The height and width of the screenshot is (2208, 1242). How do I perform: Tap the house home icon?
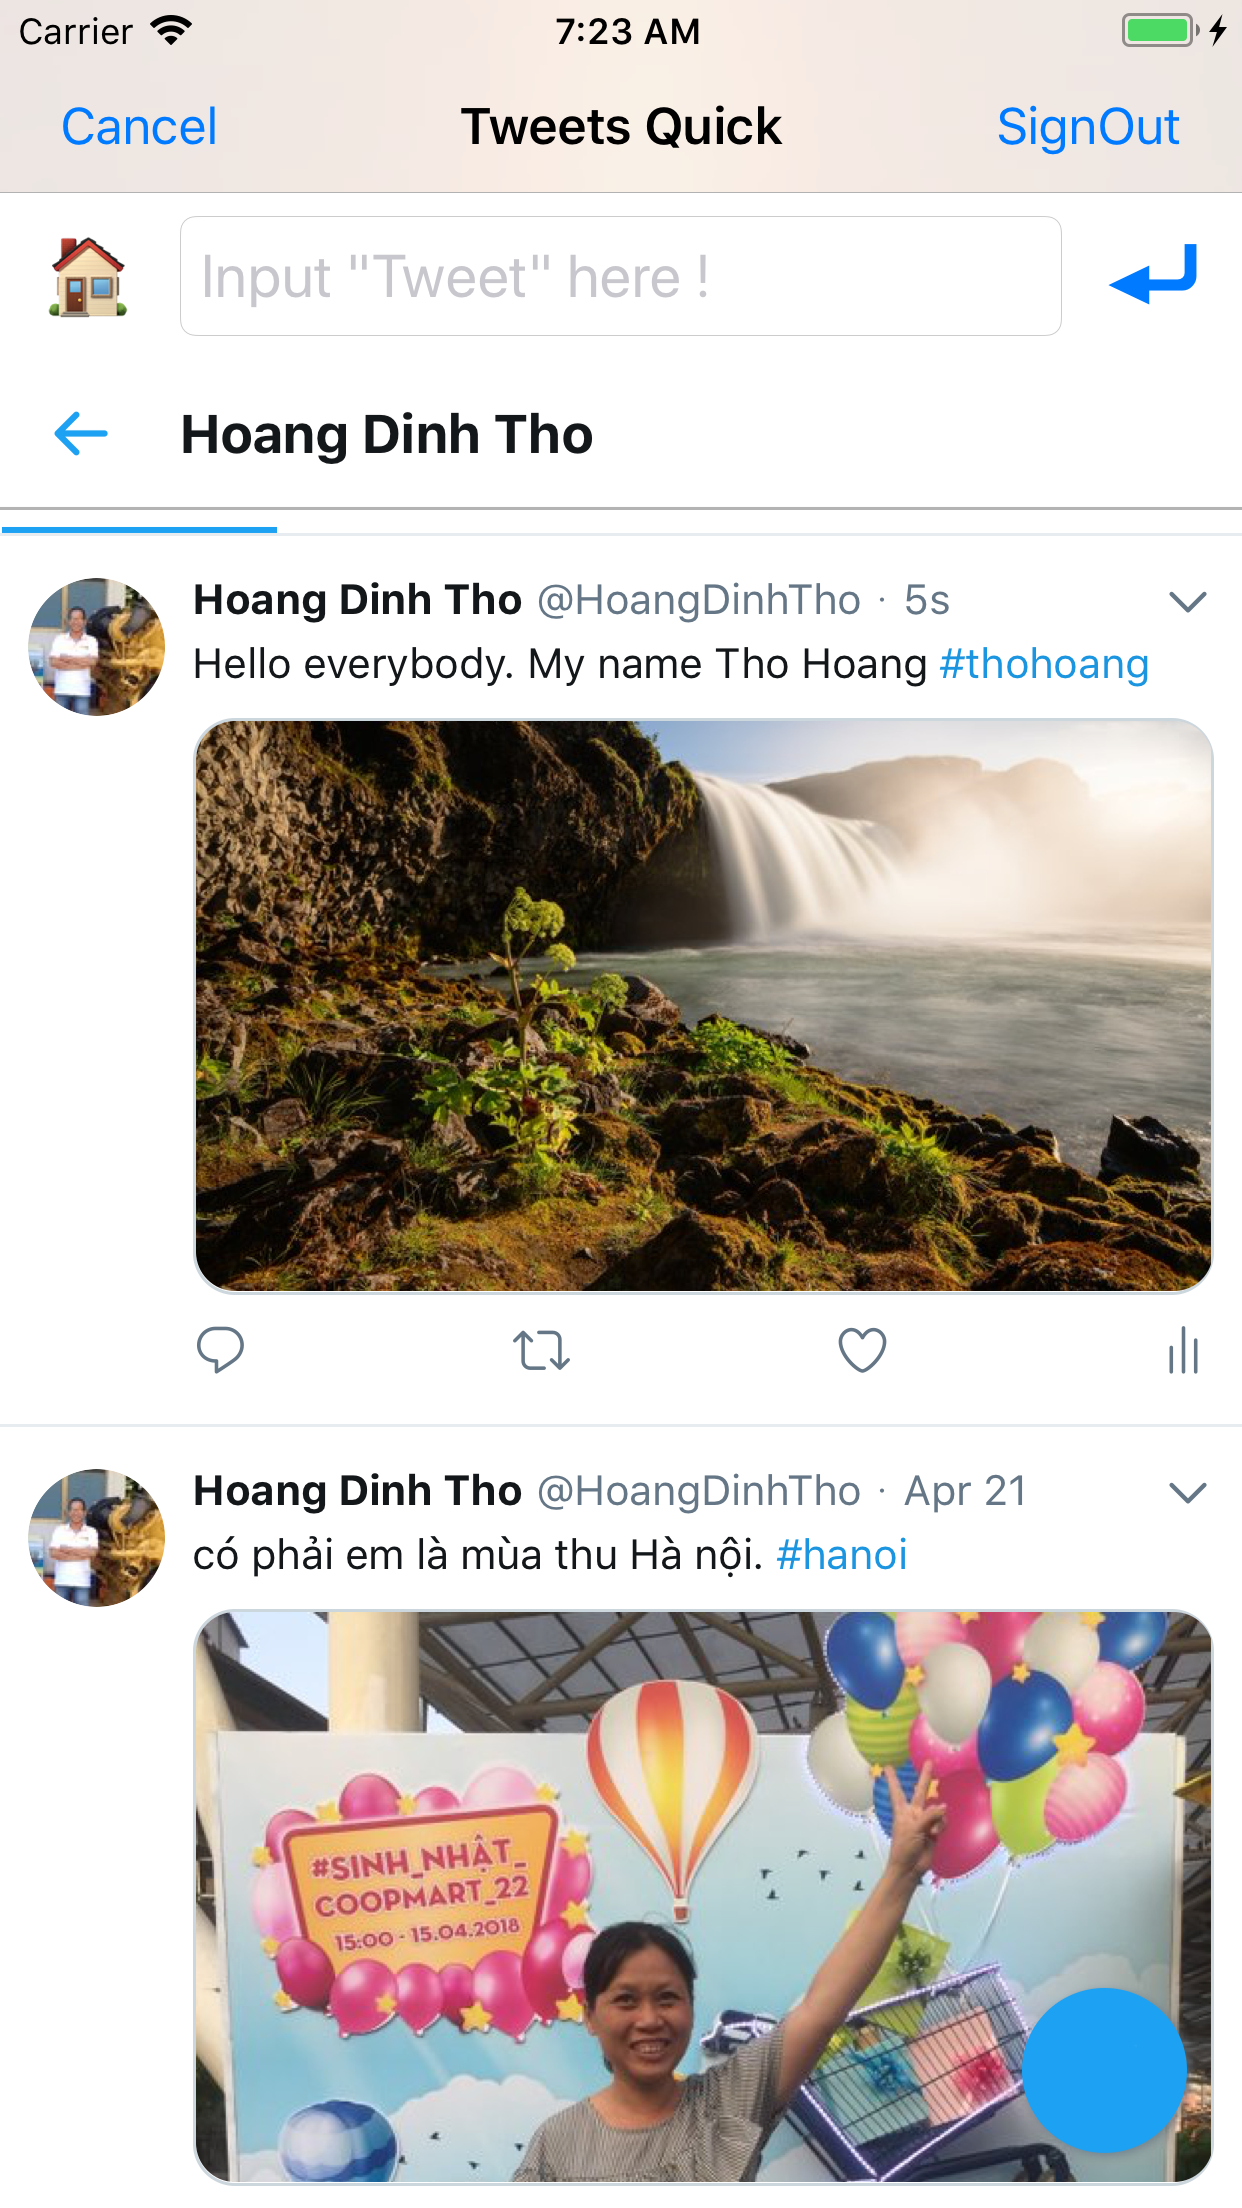88,277
